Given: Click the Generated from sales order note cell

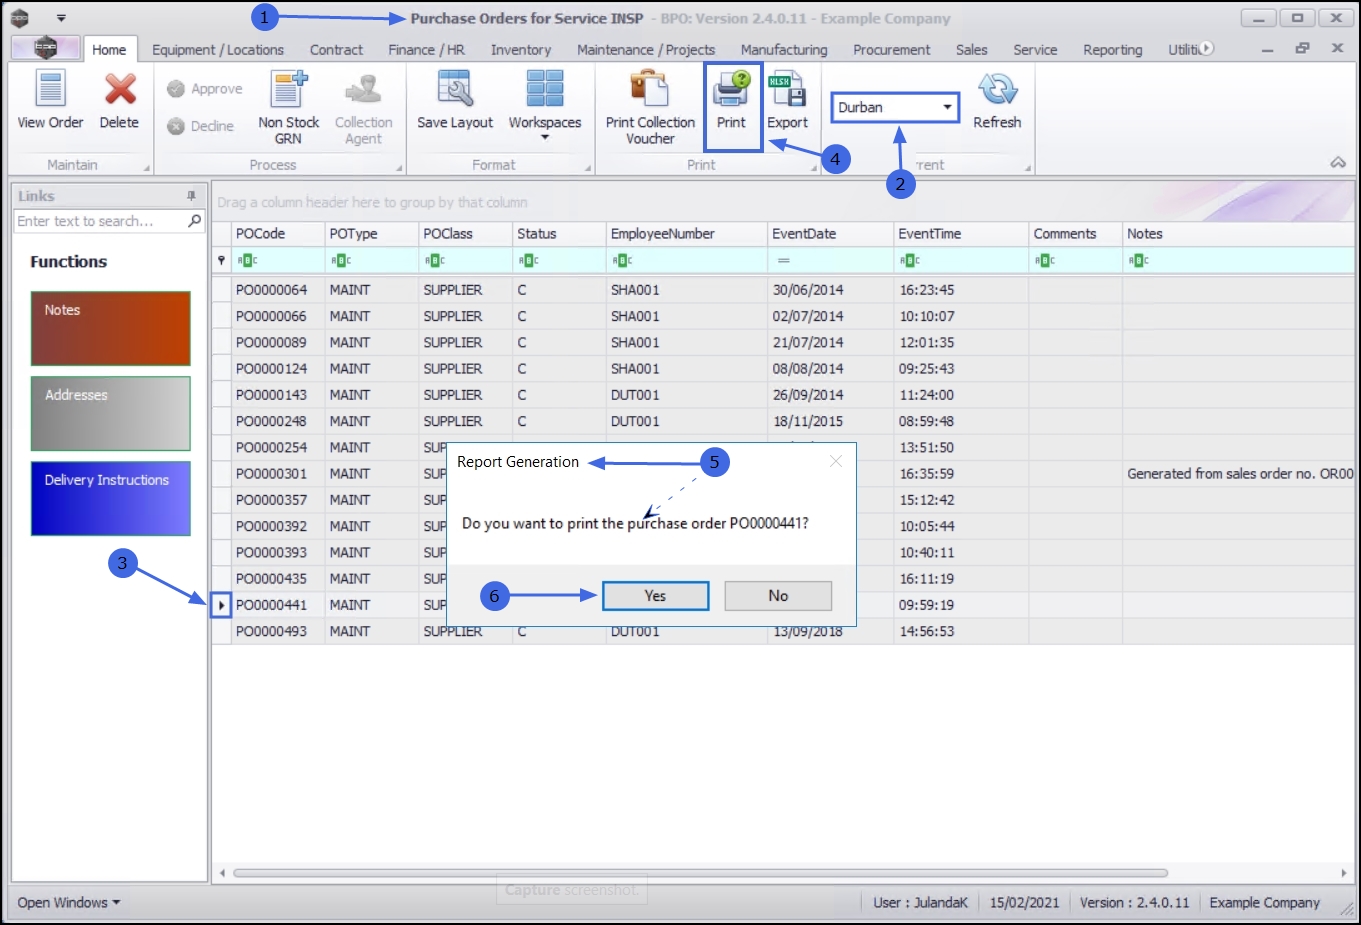Looking at the screenshot, I should click(x=1239, y=474).
